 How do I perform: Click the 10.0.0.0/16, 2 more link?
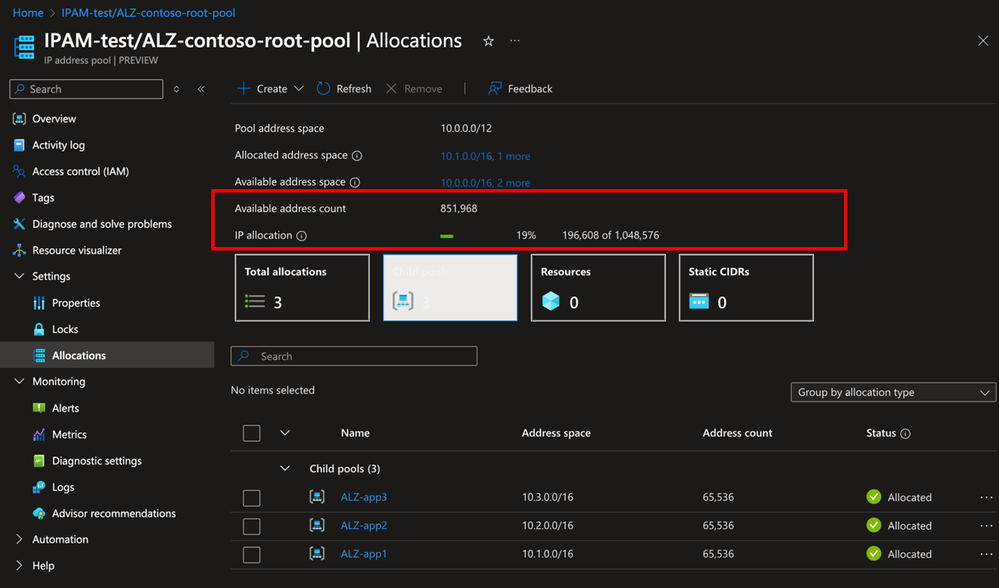[x=485, y=183]
